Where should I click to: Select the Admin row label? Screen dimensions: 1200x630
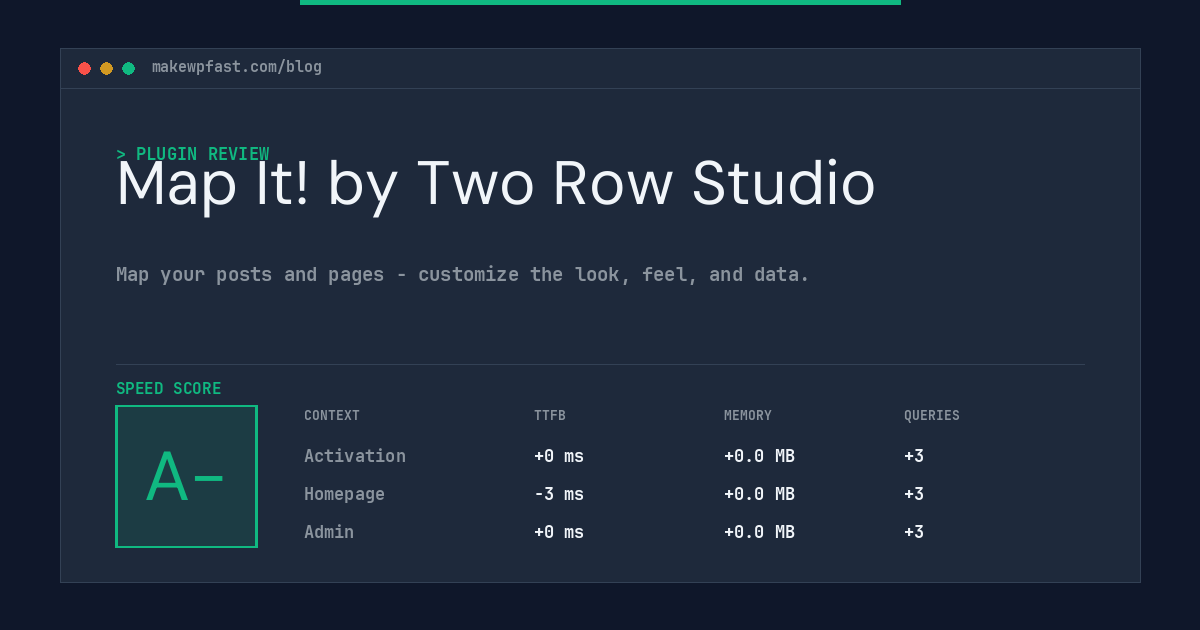click(x=329, y=532)
